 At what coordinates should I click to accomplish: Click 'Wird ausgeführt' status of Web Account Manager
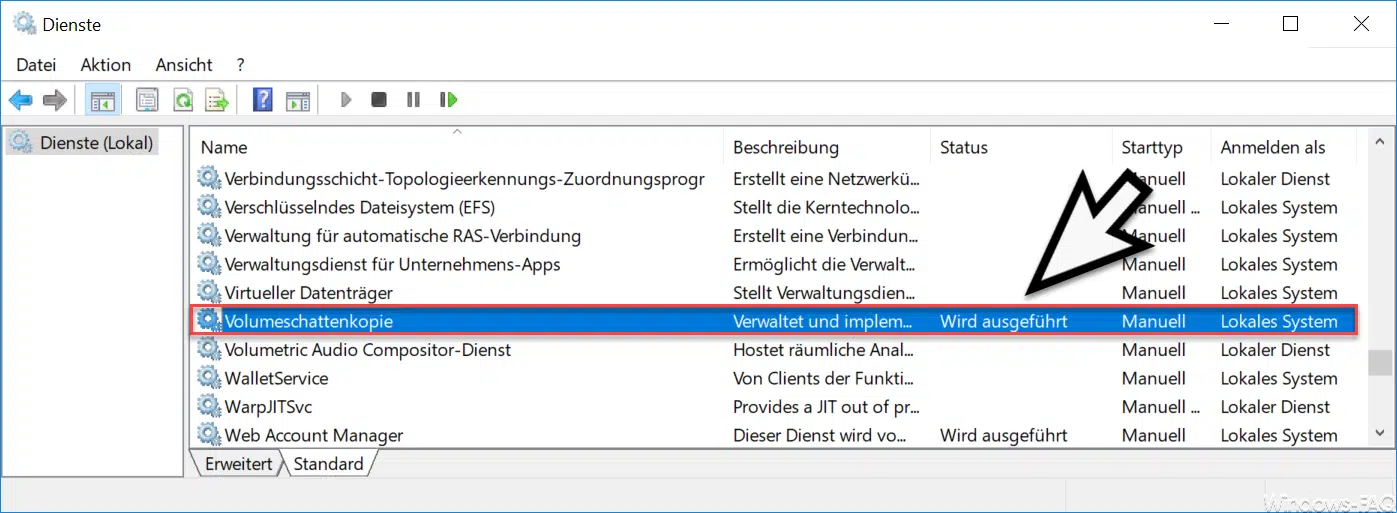pos(1004,435)
